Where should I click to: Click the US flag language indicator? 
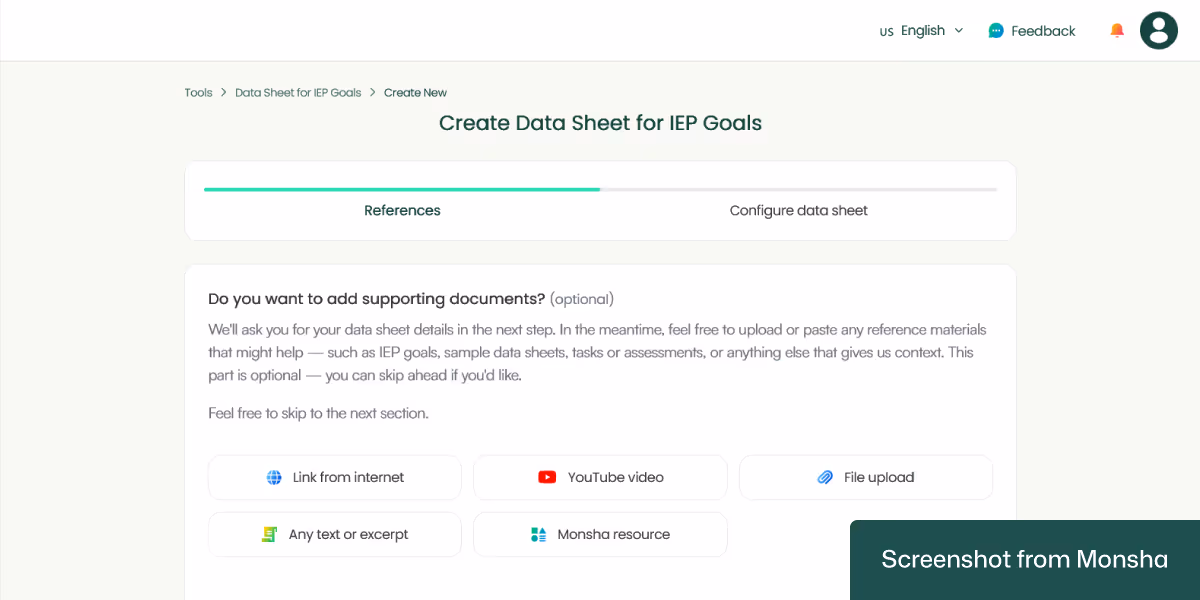pos(886,31)
